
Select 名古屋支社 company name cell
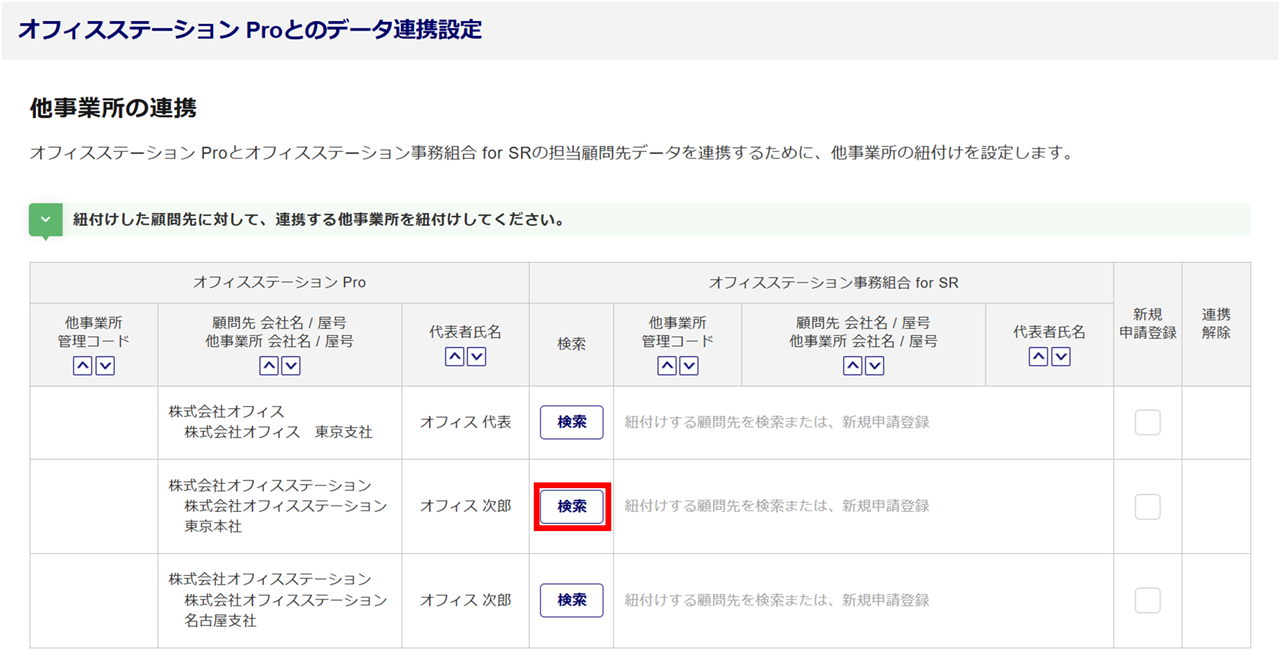(280, 600)
